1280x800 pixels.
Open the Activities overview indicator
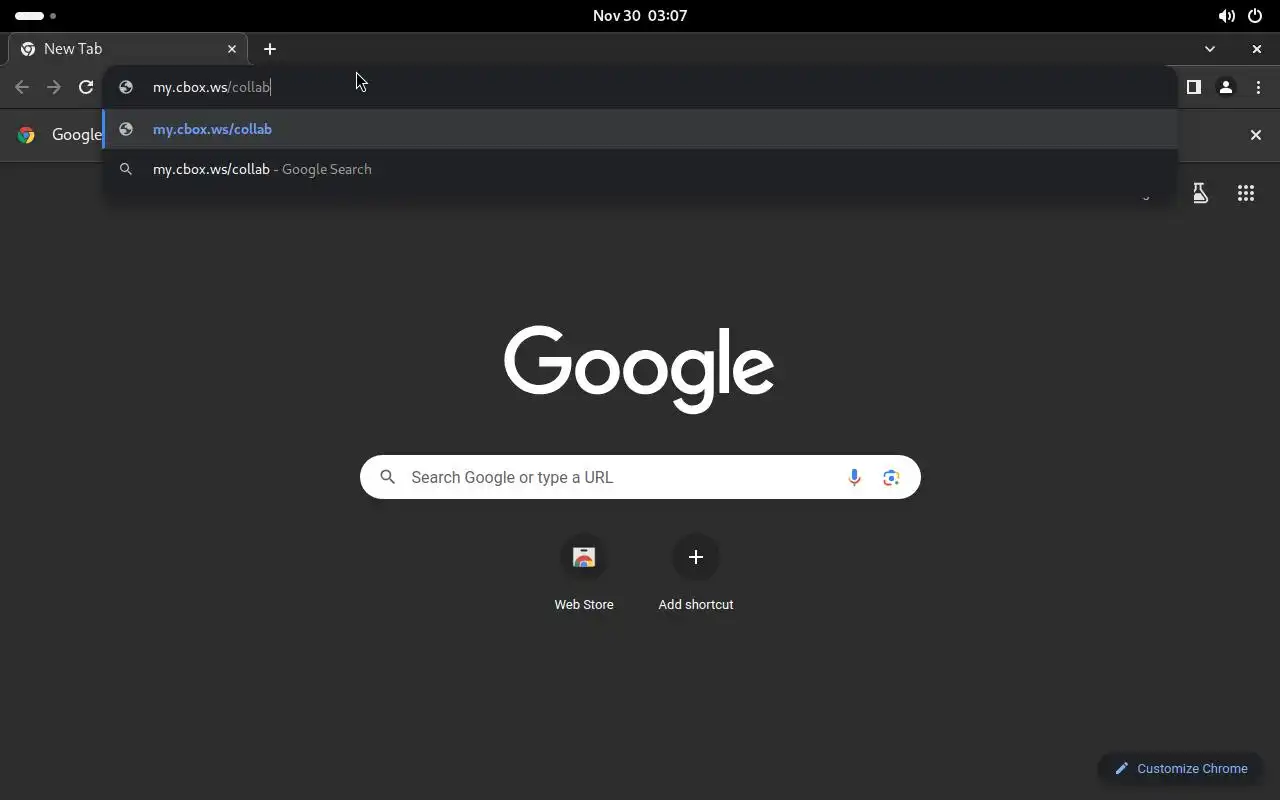pyautogui.click(x=35, y=16)
